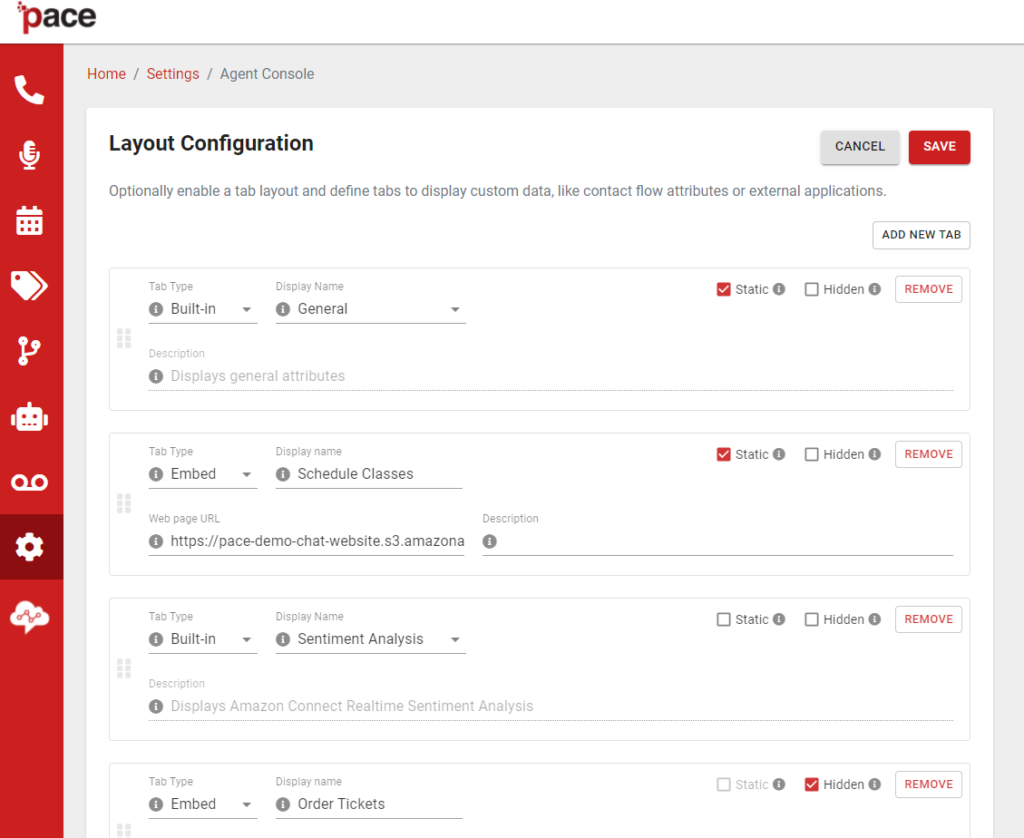Image resolution: width=1024 pixels, height=838 pixels.
Task: Go to Settings breadcrumb
Action: [173, 74]
